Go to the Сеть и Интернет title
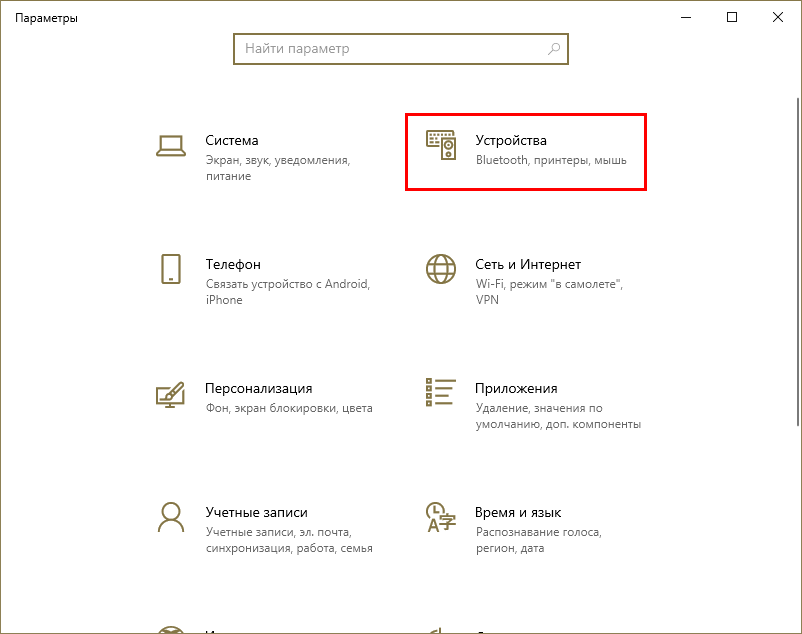Screen dimensions: 802x634 point(528,265)
